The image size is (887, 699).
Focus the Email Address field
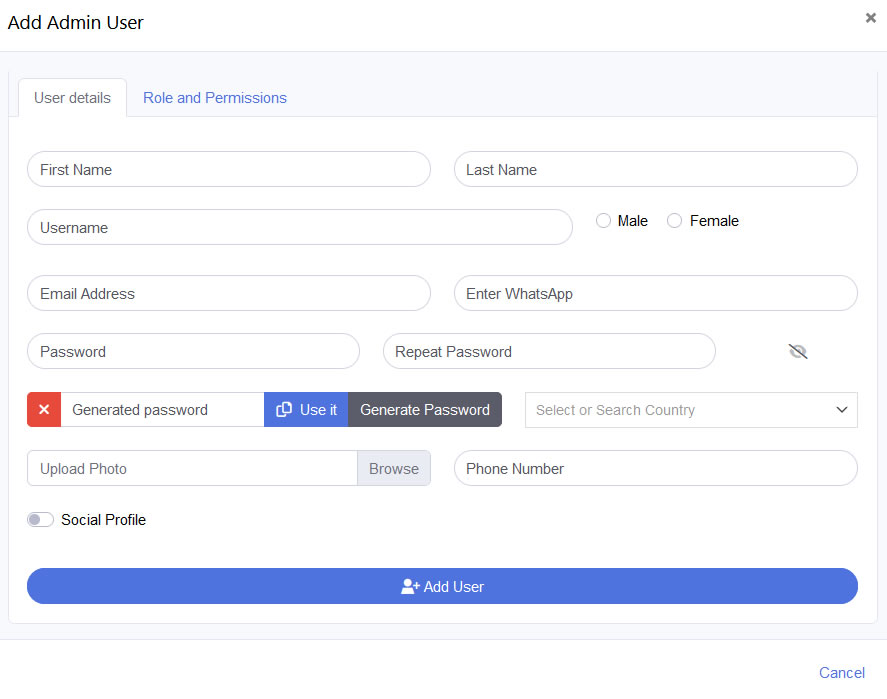click(228, 294)
